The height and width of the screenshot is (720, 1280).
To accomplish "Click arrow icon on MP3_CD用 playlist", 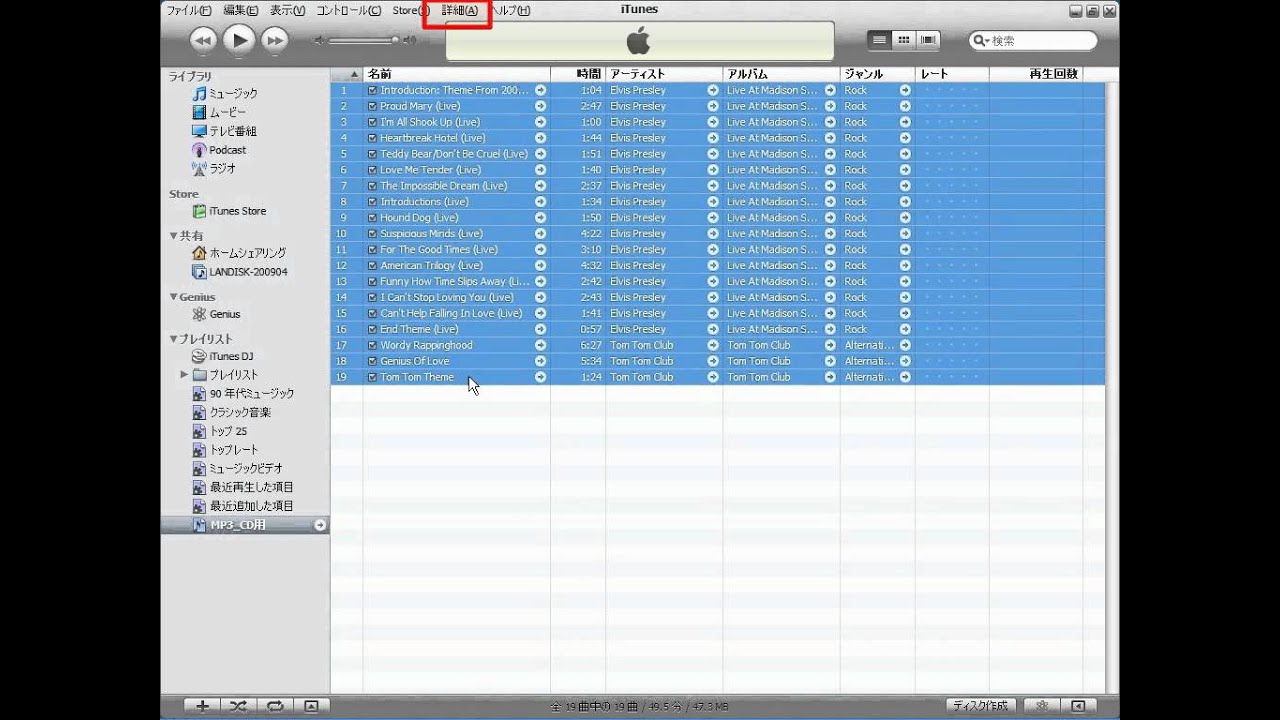I will click(320, 525).
